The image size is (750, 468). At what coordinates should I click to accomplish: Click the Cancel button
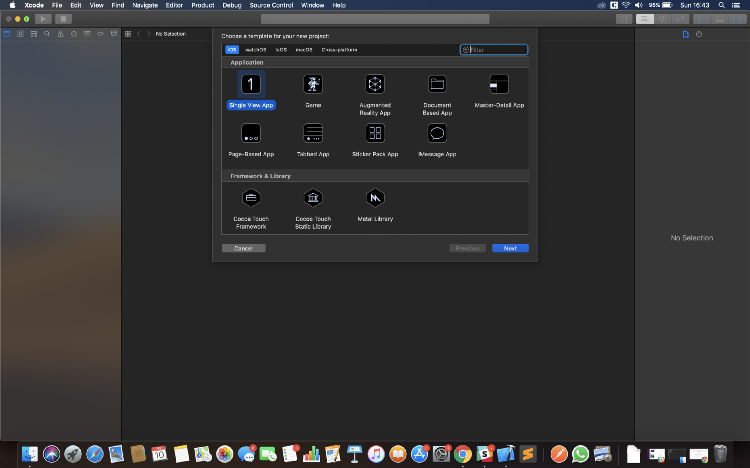click(x=243, y=248)
